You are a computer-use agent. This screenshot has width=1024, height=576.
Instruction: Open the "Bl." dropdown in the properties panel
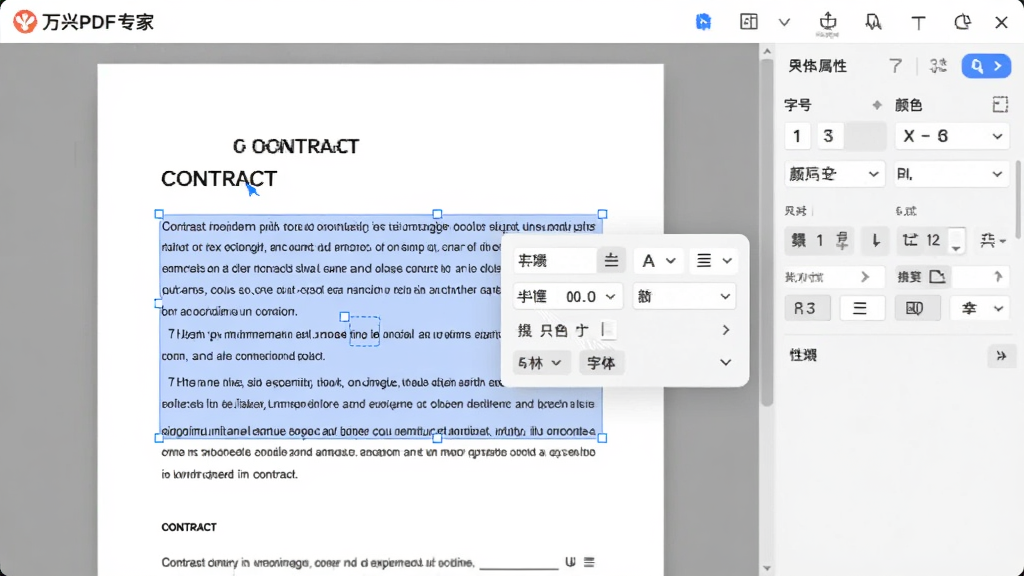(951, 174)
